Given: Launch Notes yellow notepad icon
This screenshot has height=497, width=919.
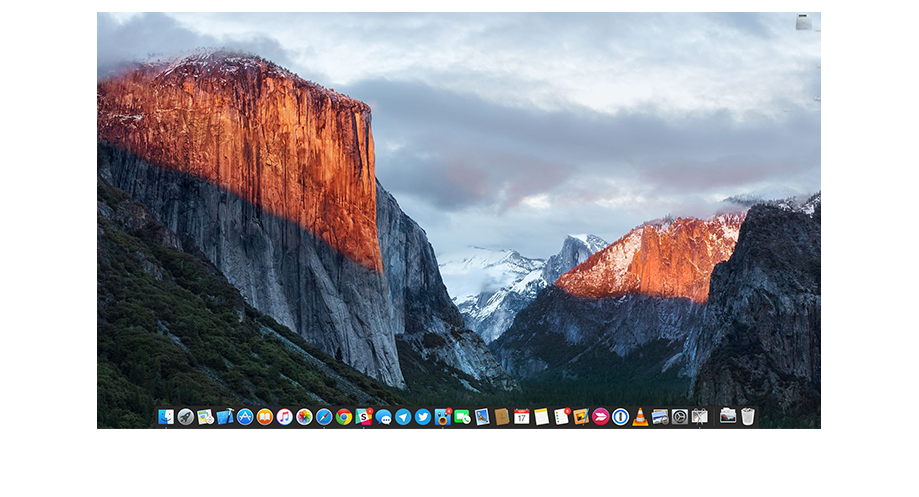Looking at the screenshot, I should click(x=542, y=417).
